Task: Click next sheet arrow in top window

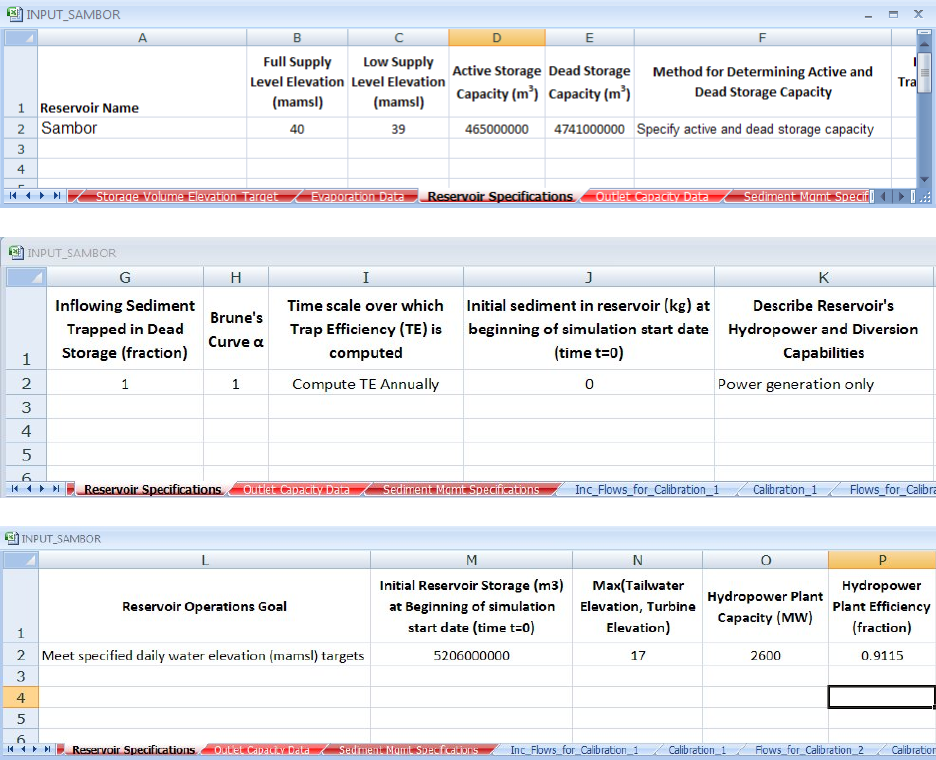Action: [42, 195]
